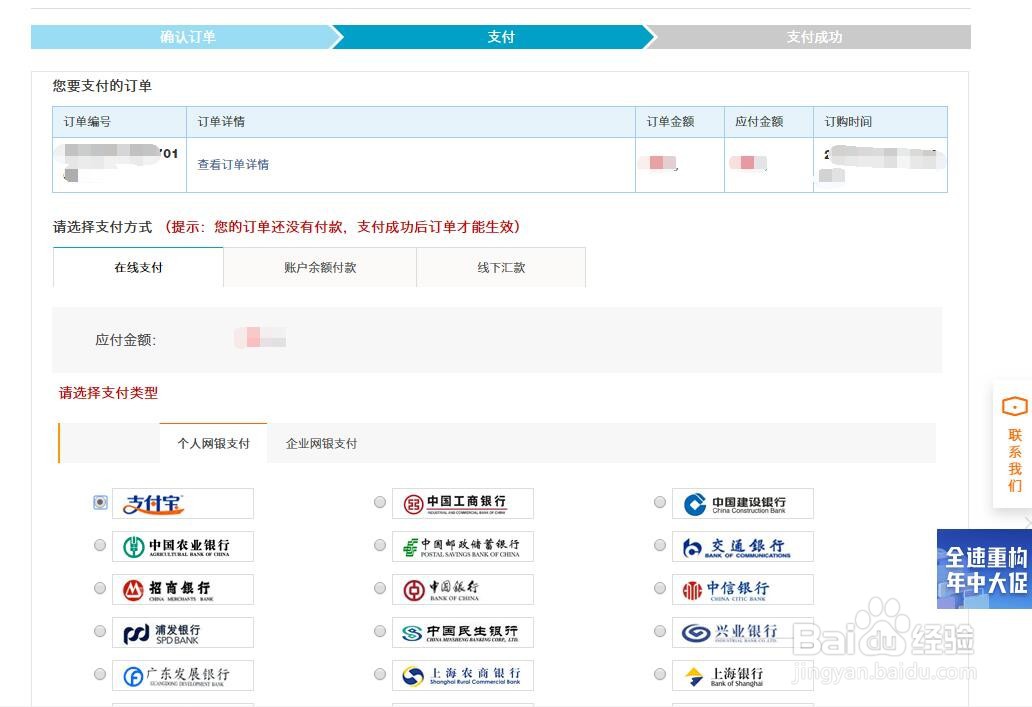Select the radio button for 上海银行

[659, 674]
